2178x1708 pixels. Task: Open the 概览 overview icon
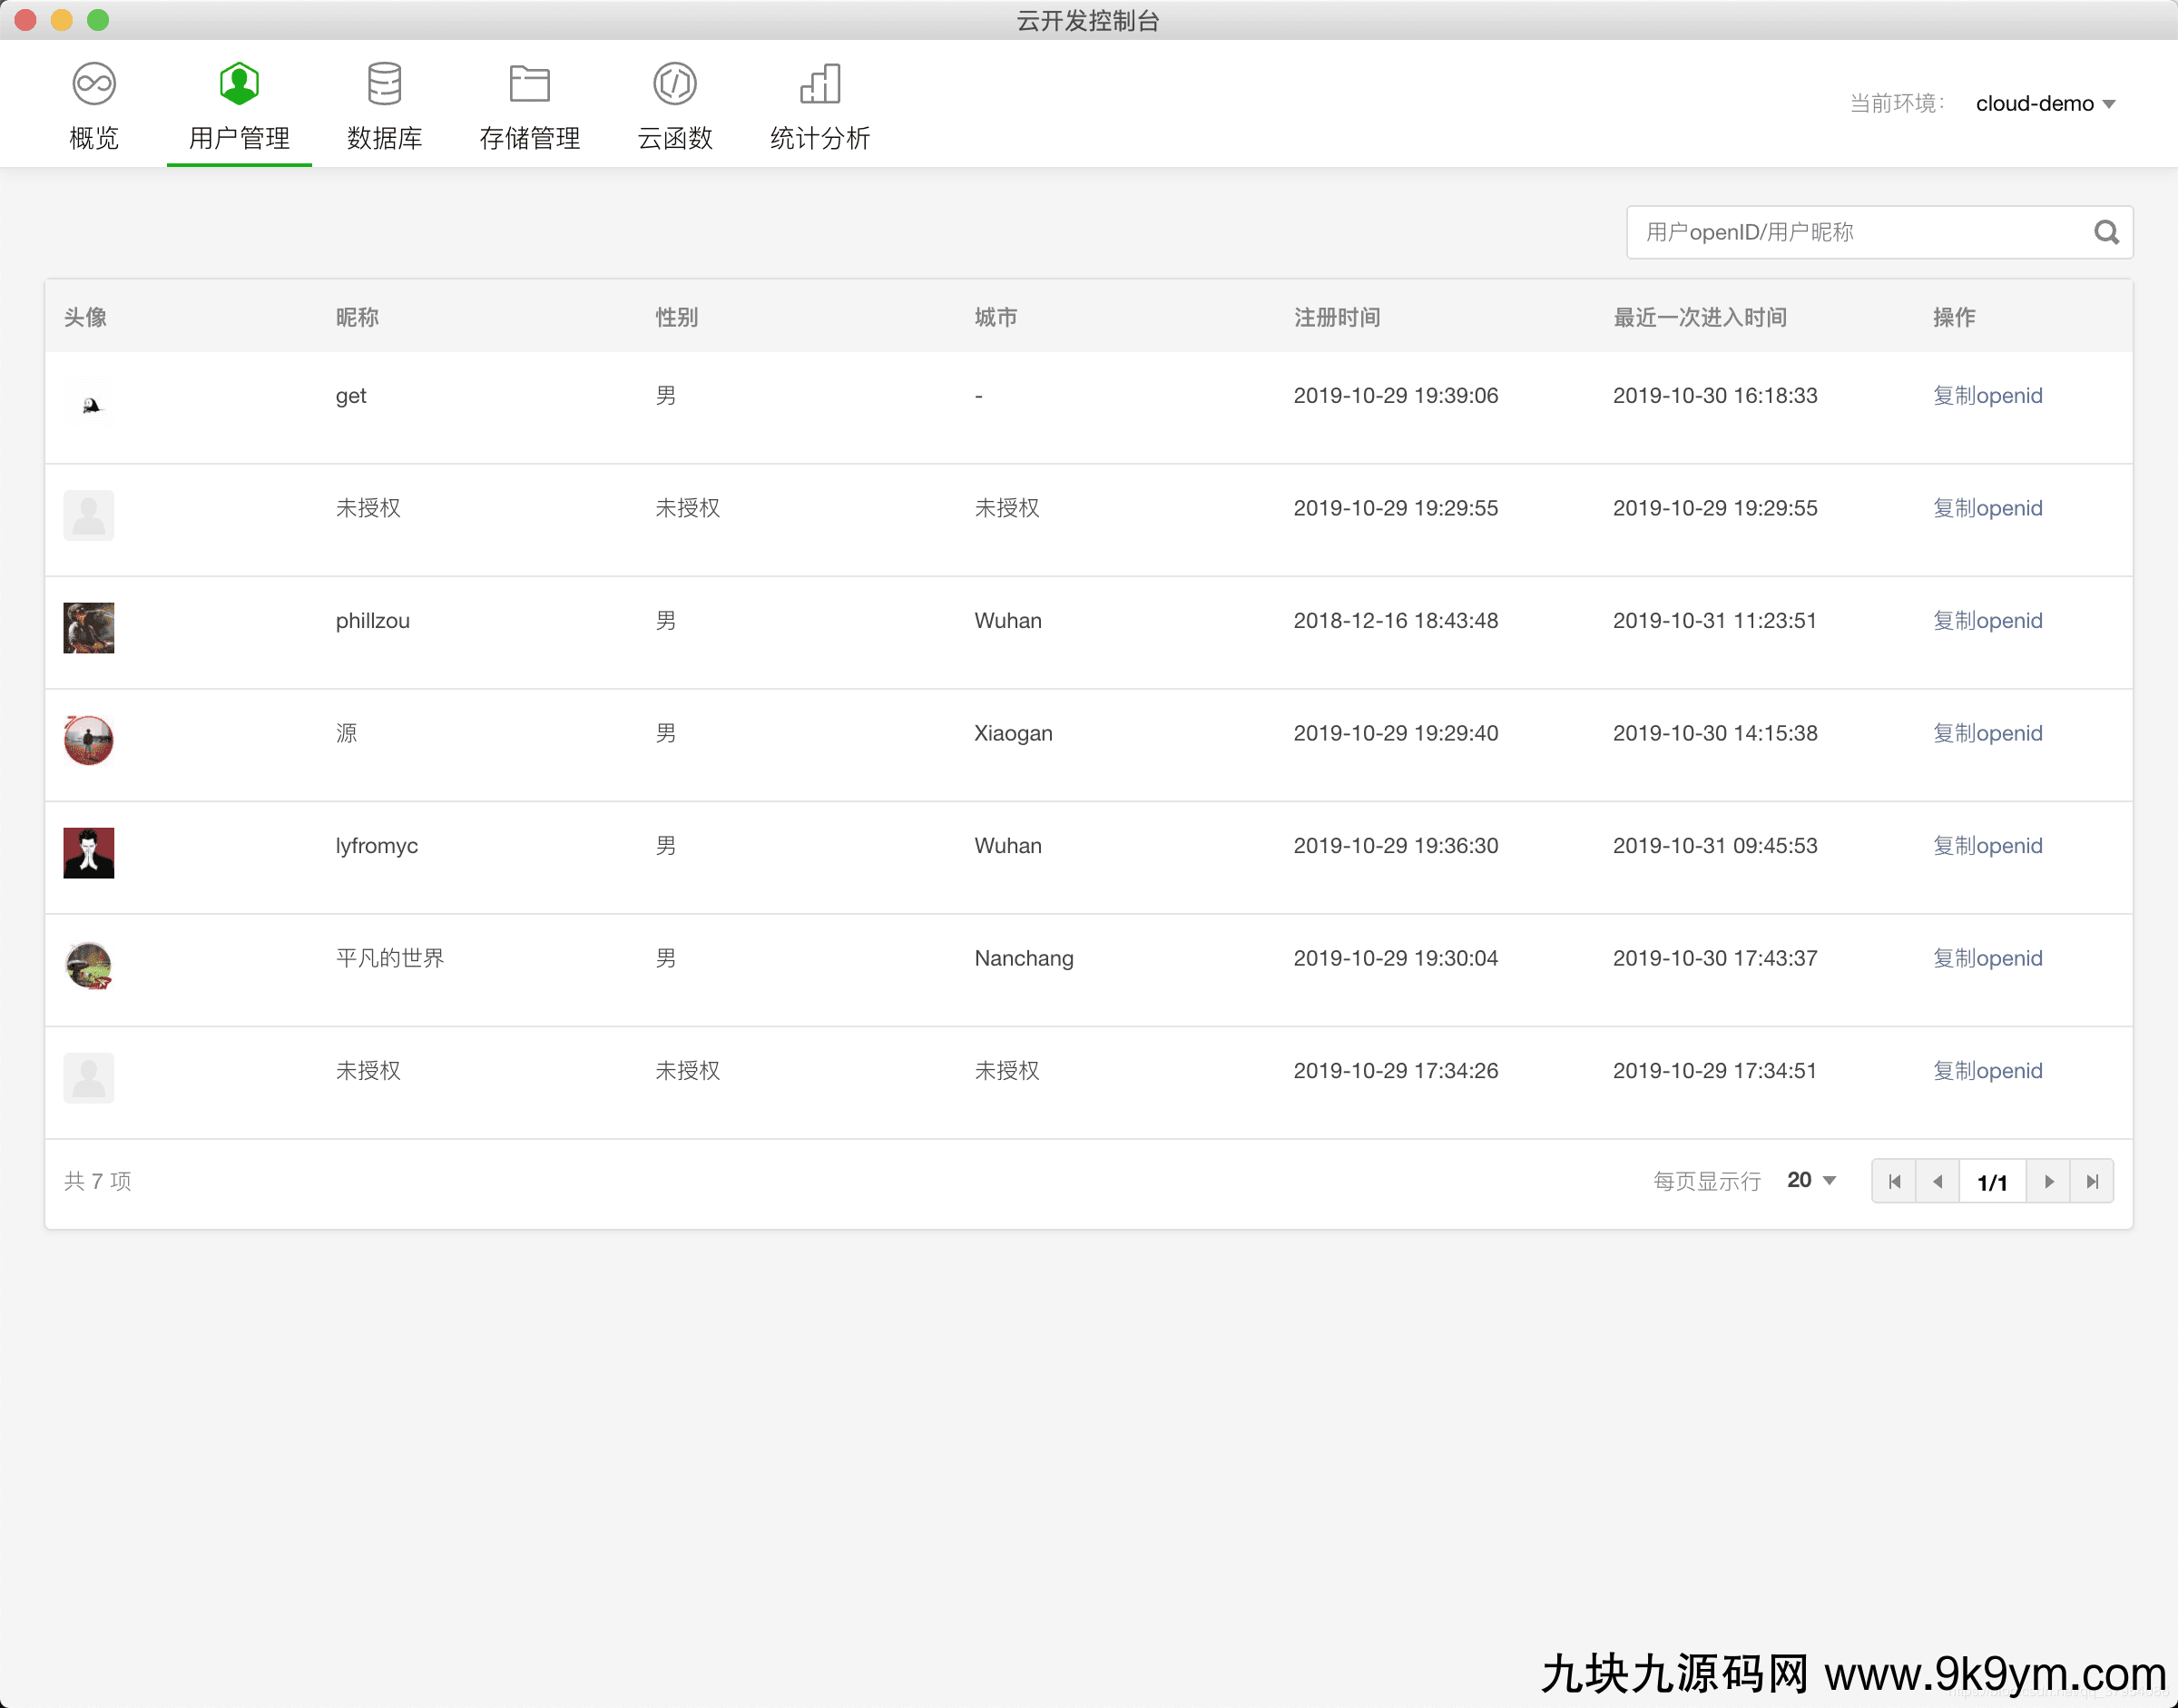point(94,84)
